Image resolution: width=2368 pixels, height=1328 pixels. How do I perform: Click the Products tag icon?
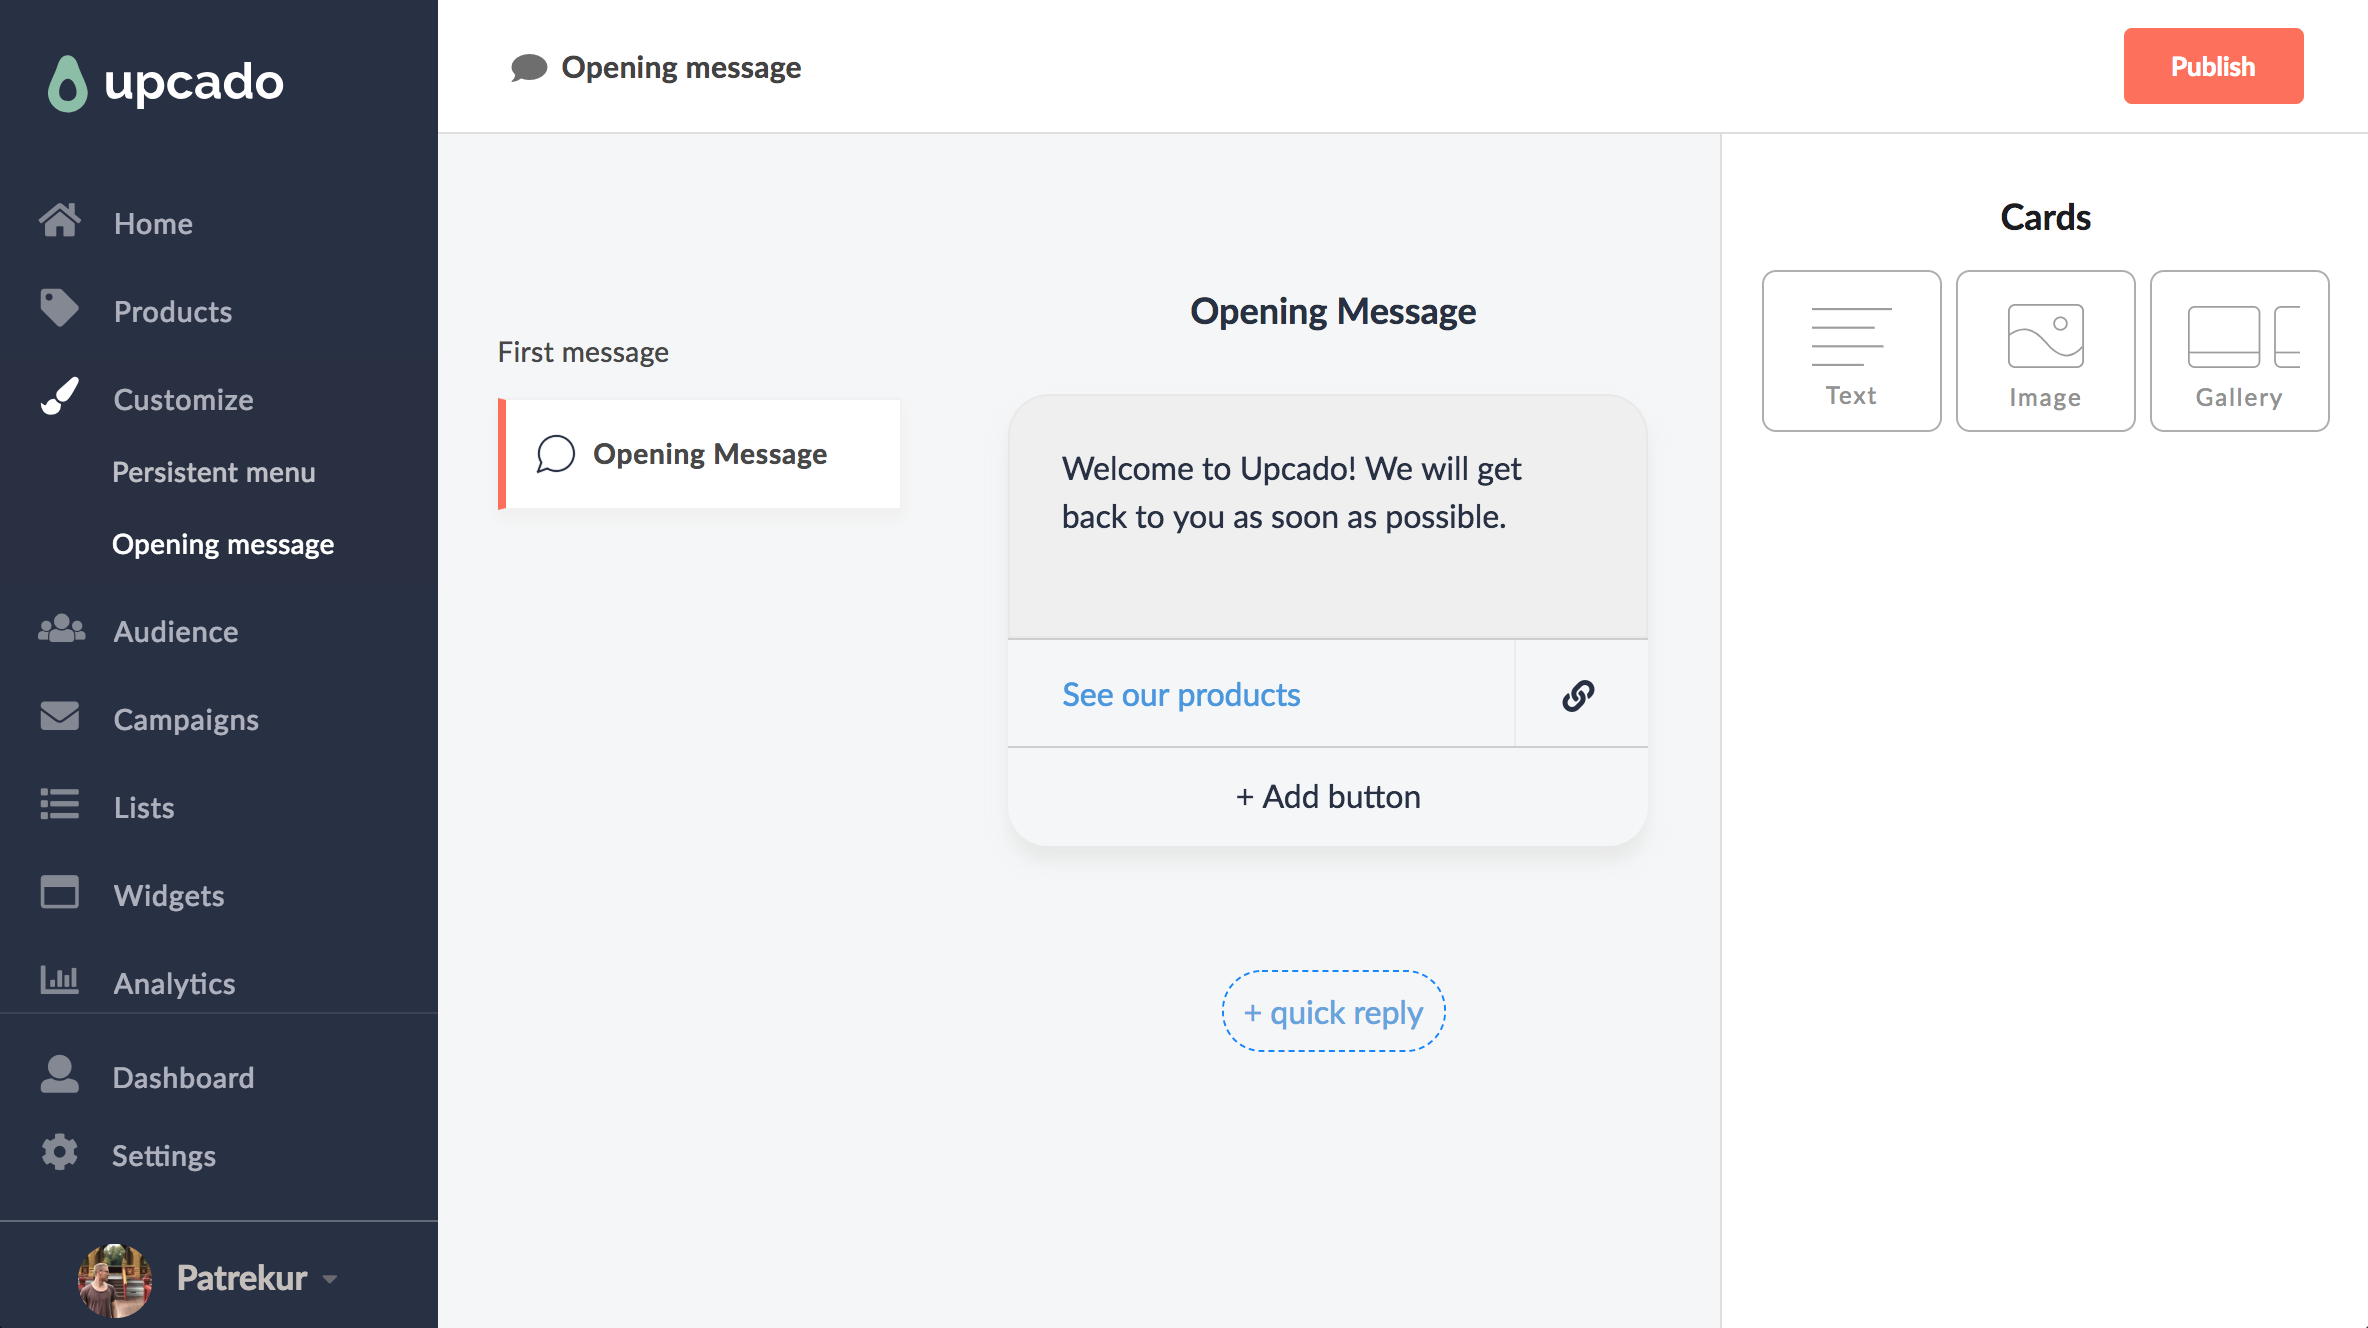click(59, 309)
